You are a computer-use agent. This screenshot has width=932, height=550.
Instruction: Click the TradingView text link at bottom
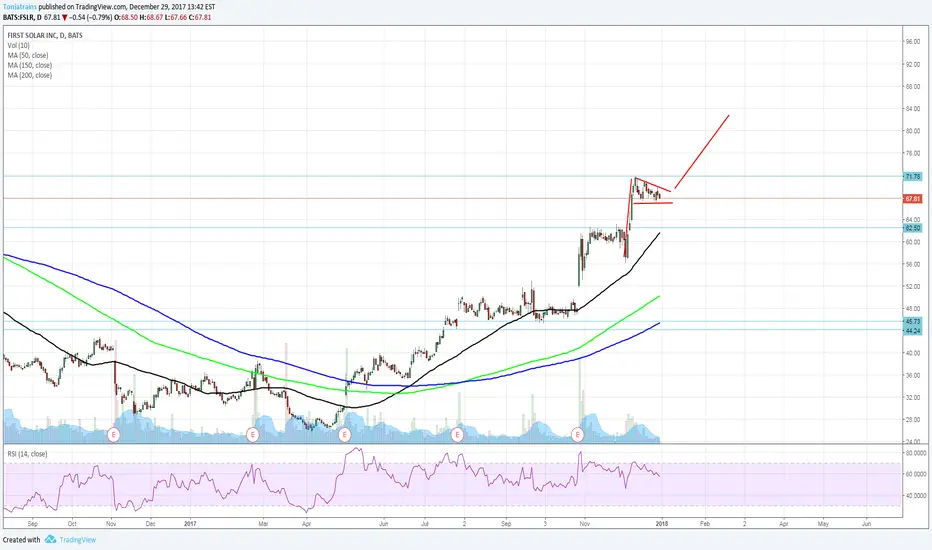(78, 540)
